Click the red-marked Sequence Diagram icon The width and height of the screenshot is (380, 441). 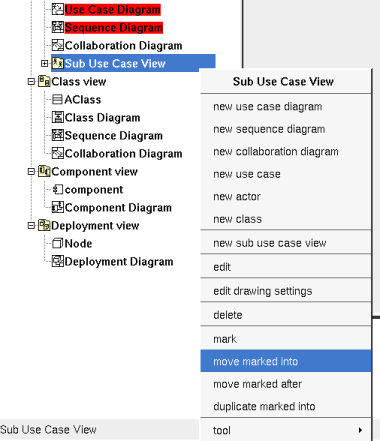click(58, 27)
